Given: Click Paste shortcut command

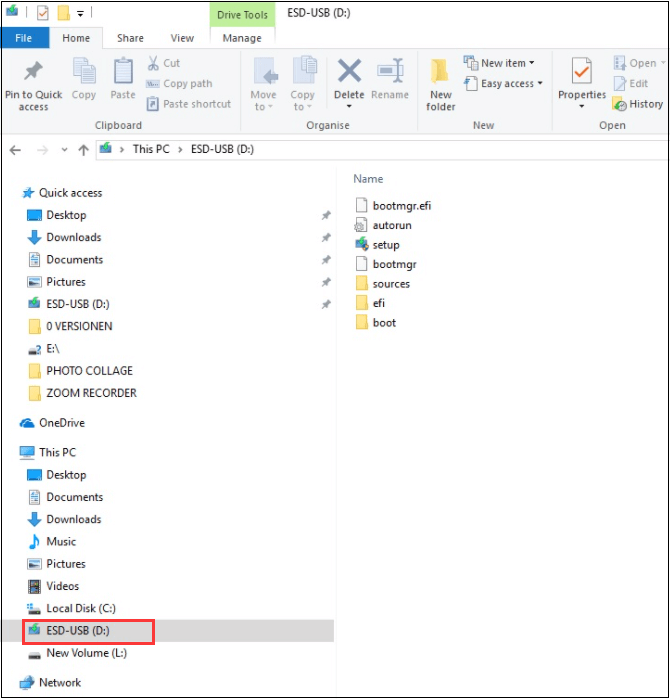Looking at the screenshot, I should pos(189,104).
